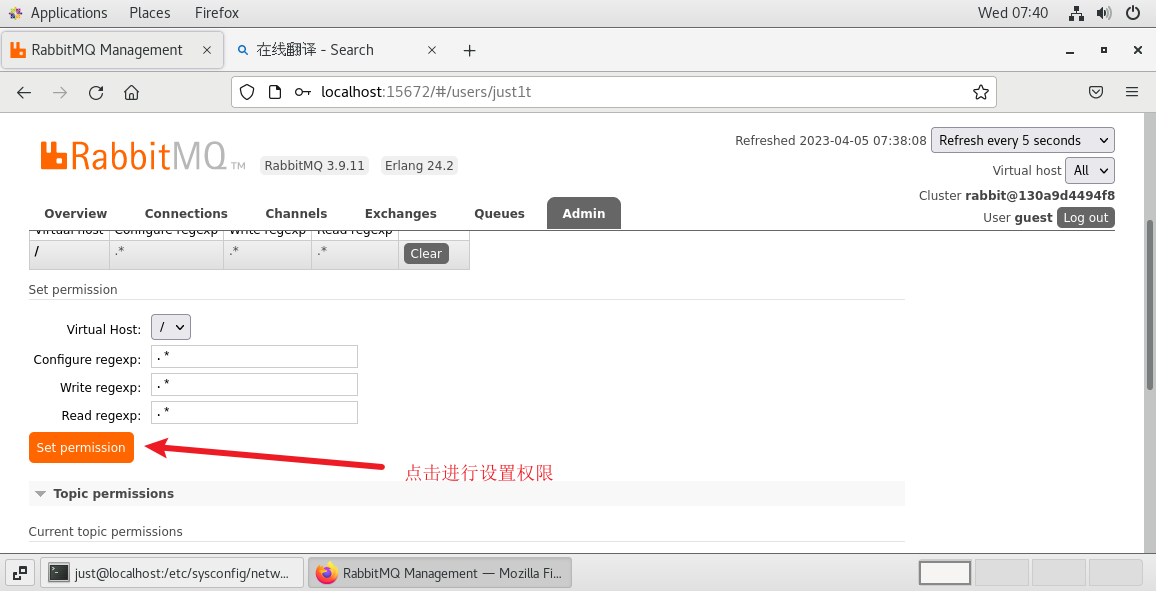Click the power button tray icon

(1133, 13)
